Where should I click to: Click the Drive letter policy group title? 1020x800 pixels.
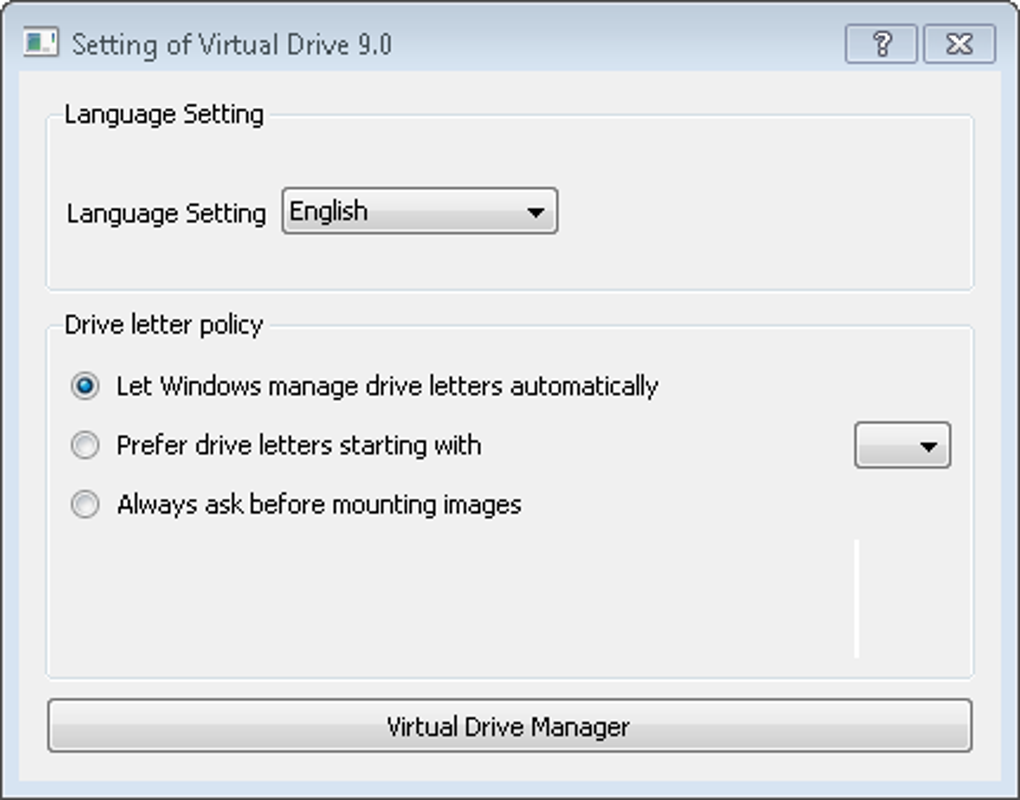tap(164, 325)
